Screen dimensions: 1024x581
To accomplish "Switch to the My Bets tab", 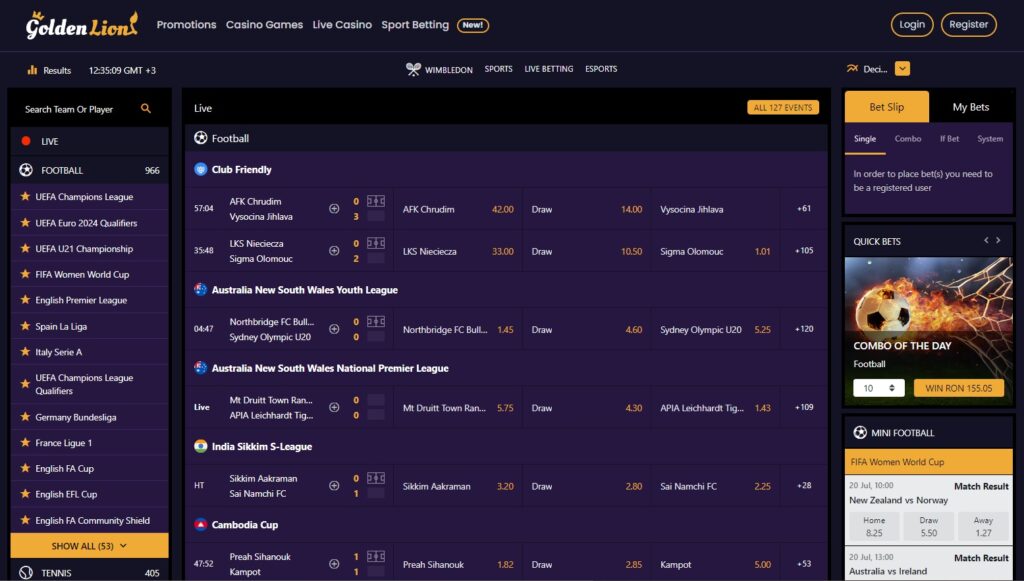I will [969, 107].
